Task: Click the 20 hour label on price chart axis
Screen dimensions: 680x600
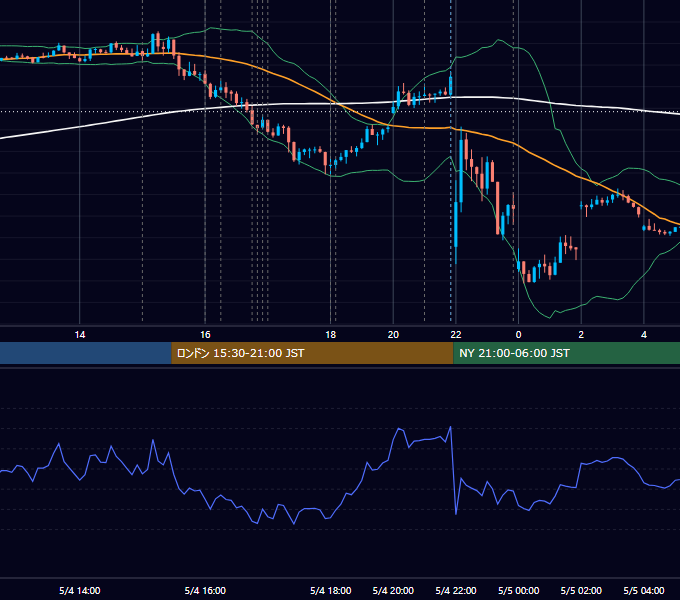Action: tap(393, 335)
